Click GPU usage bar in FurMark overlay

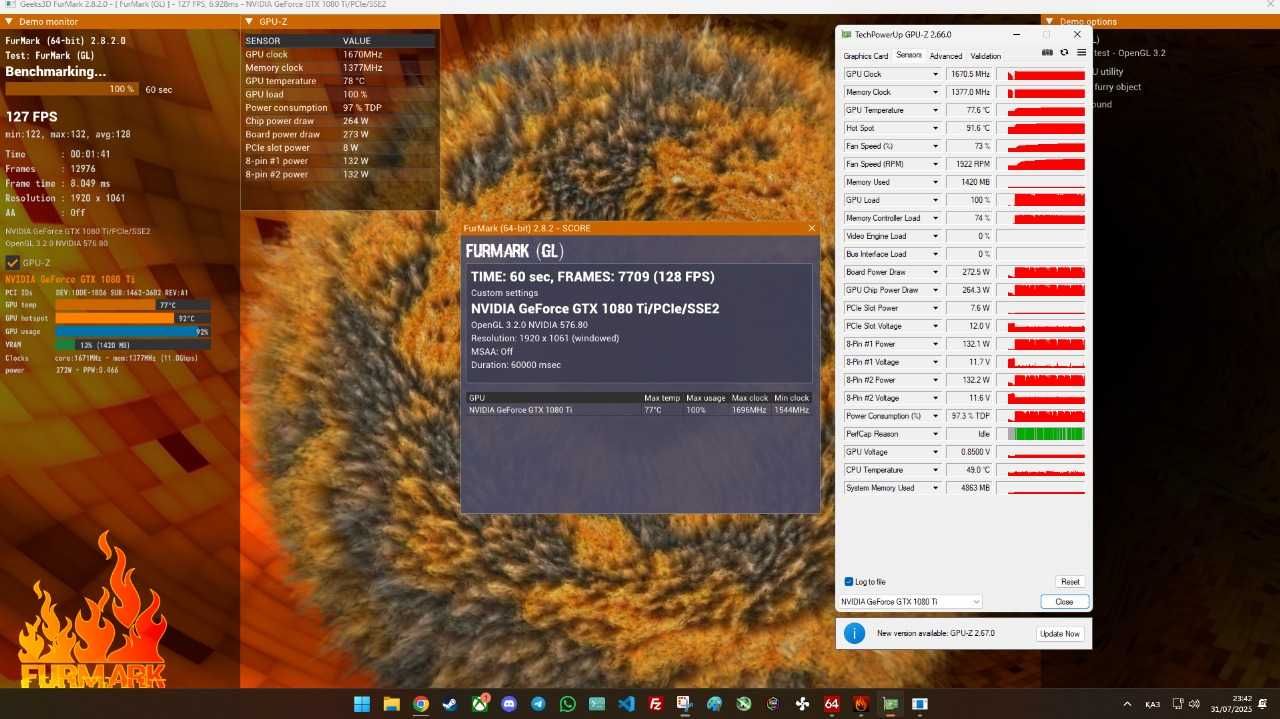click(133, 331)
